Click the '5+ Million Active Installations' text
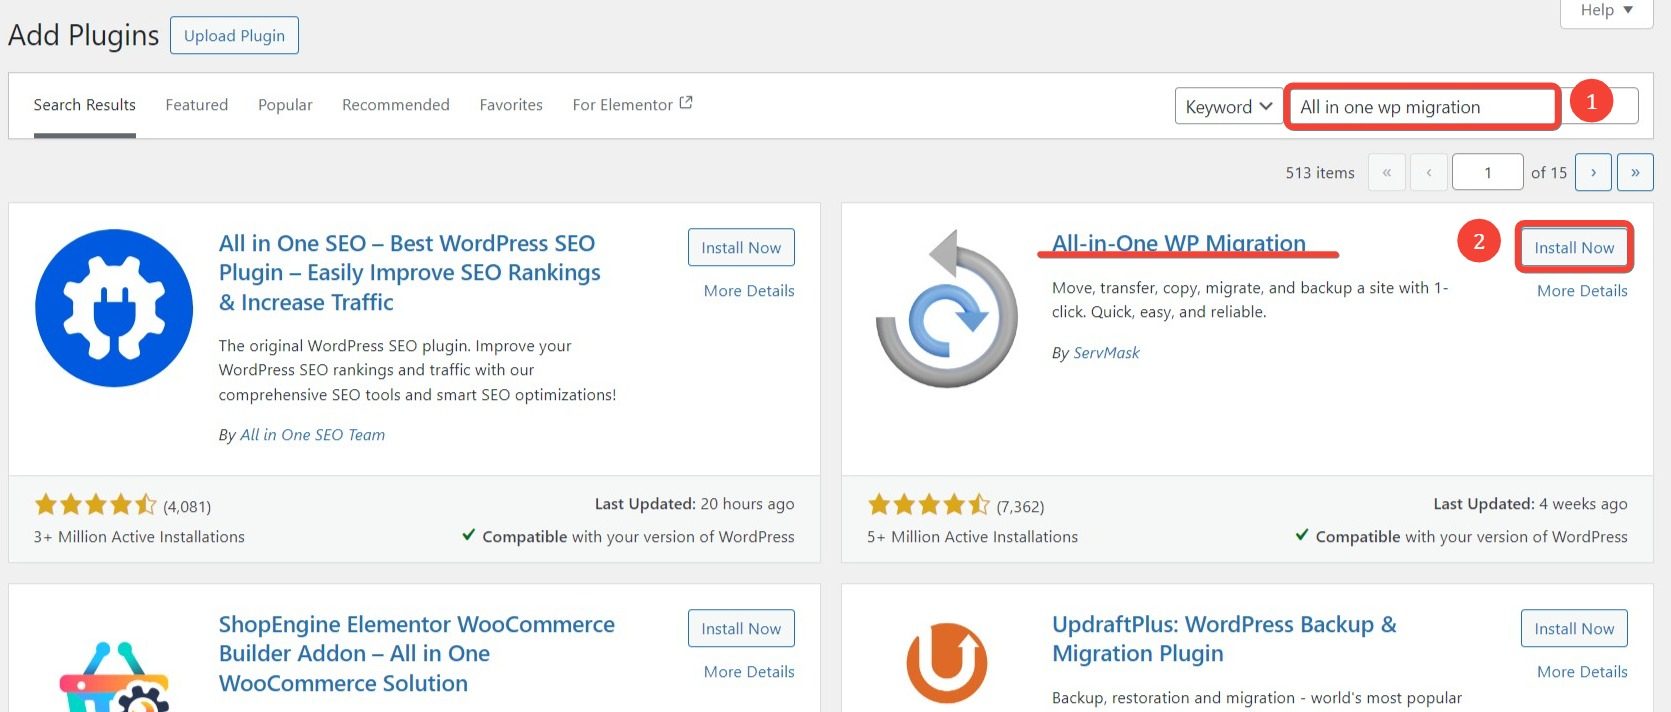 pos(972,537)
